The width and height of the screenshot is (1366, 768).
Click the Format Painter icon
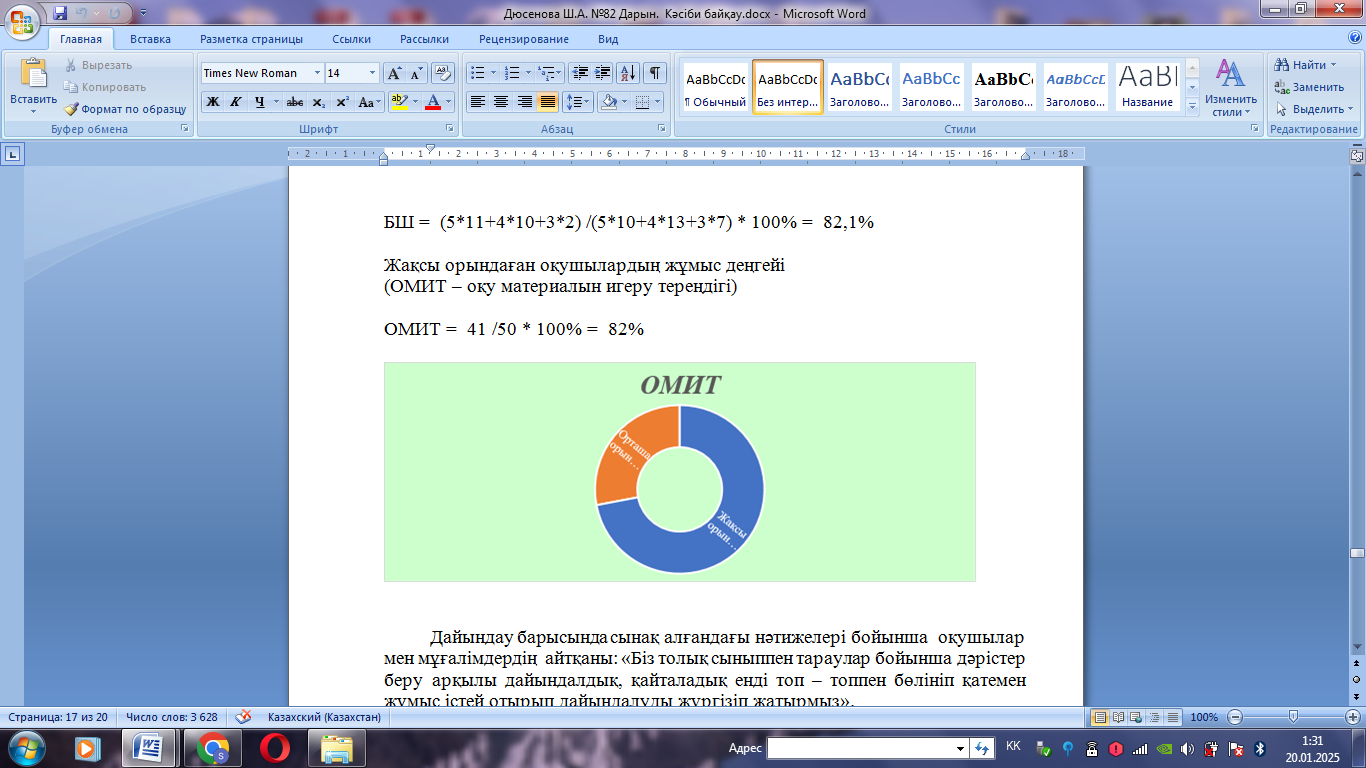coord(72,109)
